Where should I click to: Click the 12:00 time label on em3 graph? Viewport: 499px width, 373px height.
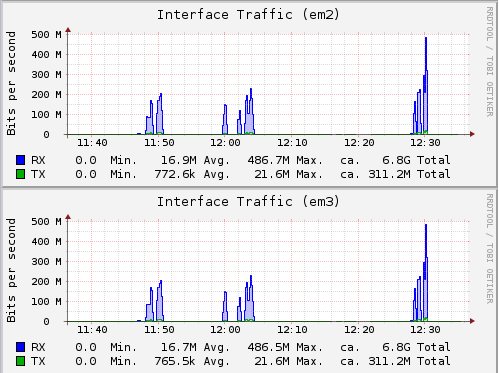pyautogui.click(x=225, y=330)
